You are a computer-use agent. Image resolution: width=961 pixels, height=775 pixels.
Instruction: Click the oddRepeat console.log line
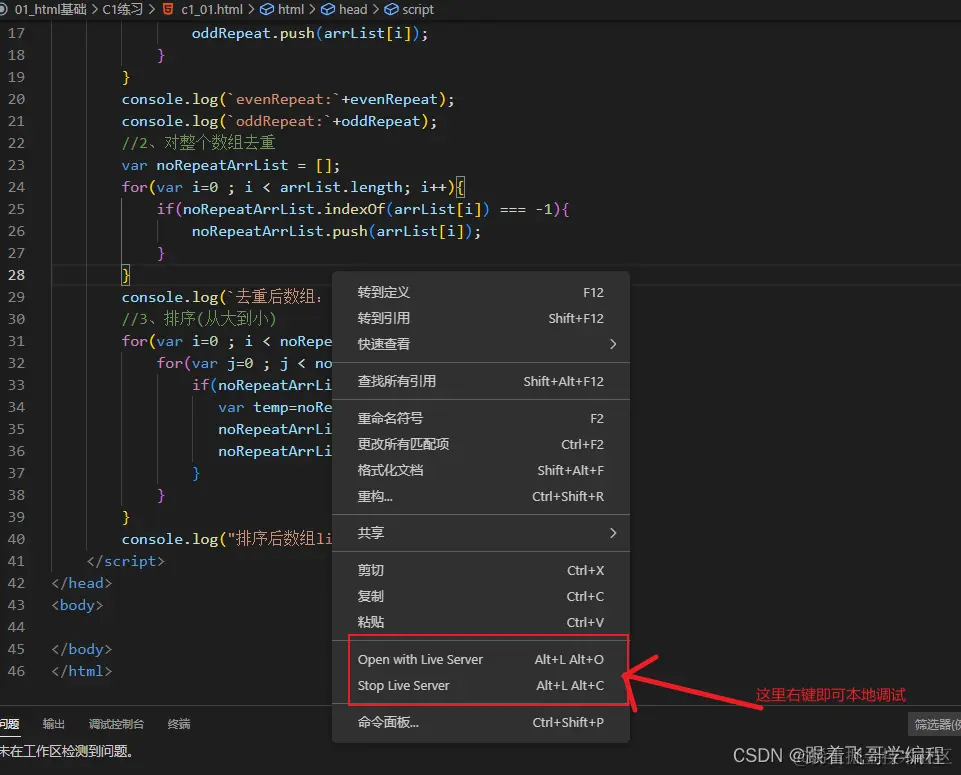coord(279,121)
